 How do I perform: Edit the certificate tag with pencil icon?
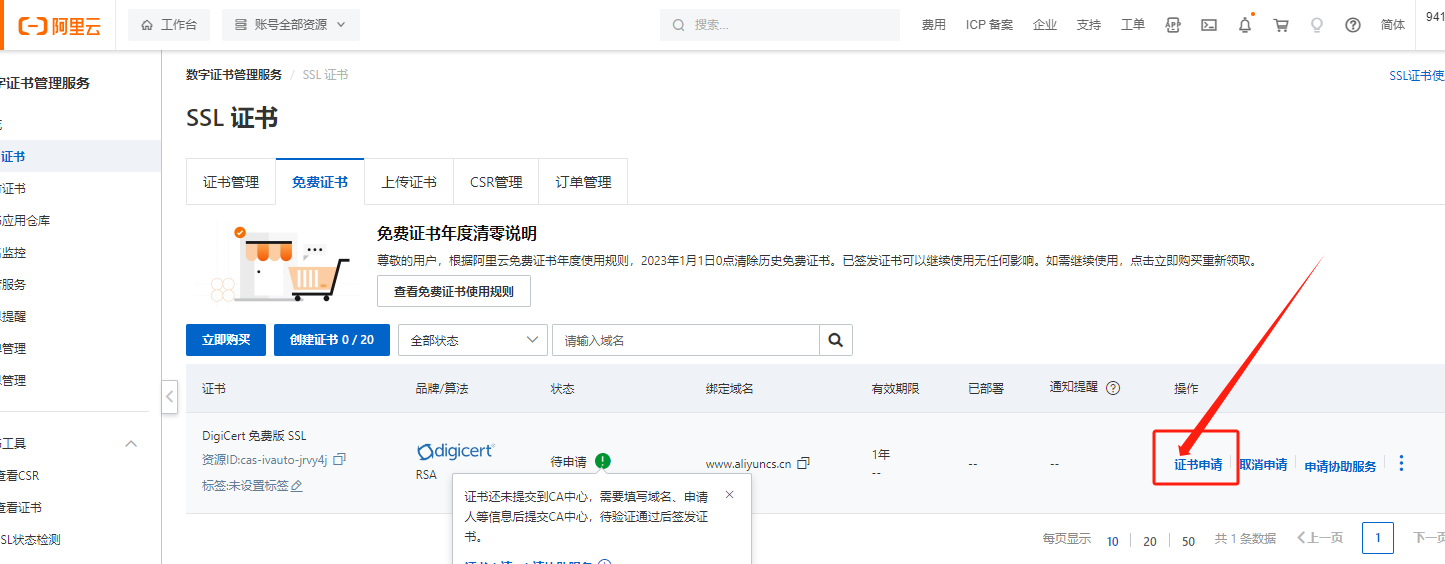coord(296,486)
